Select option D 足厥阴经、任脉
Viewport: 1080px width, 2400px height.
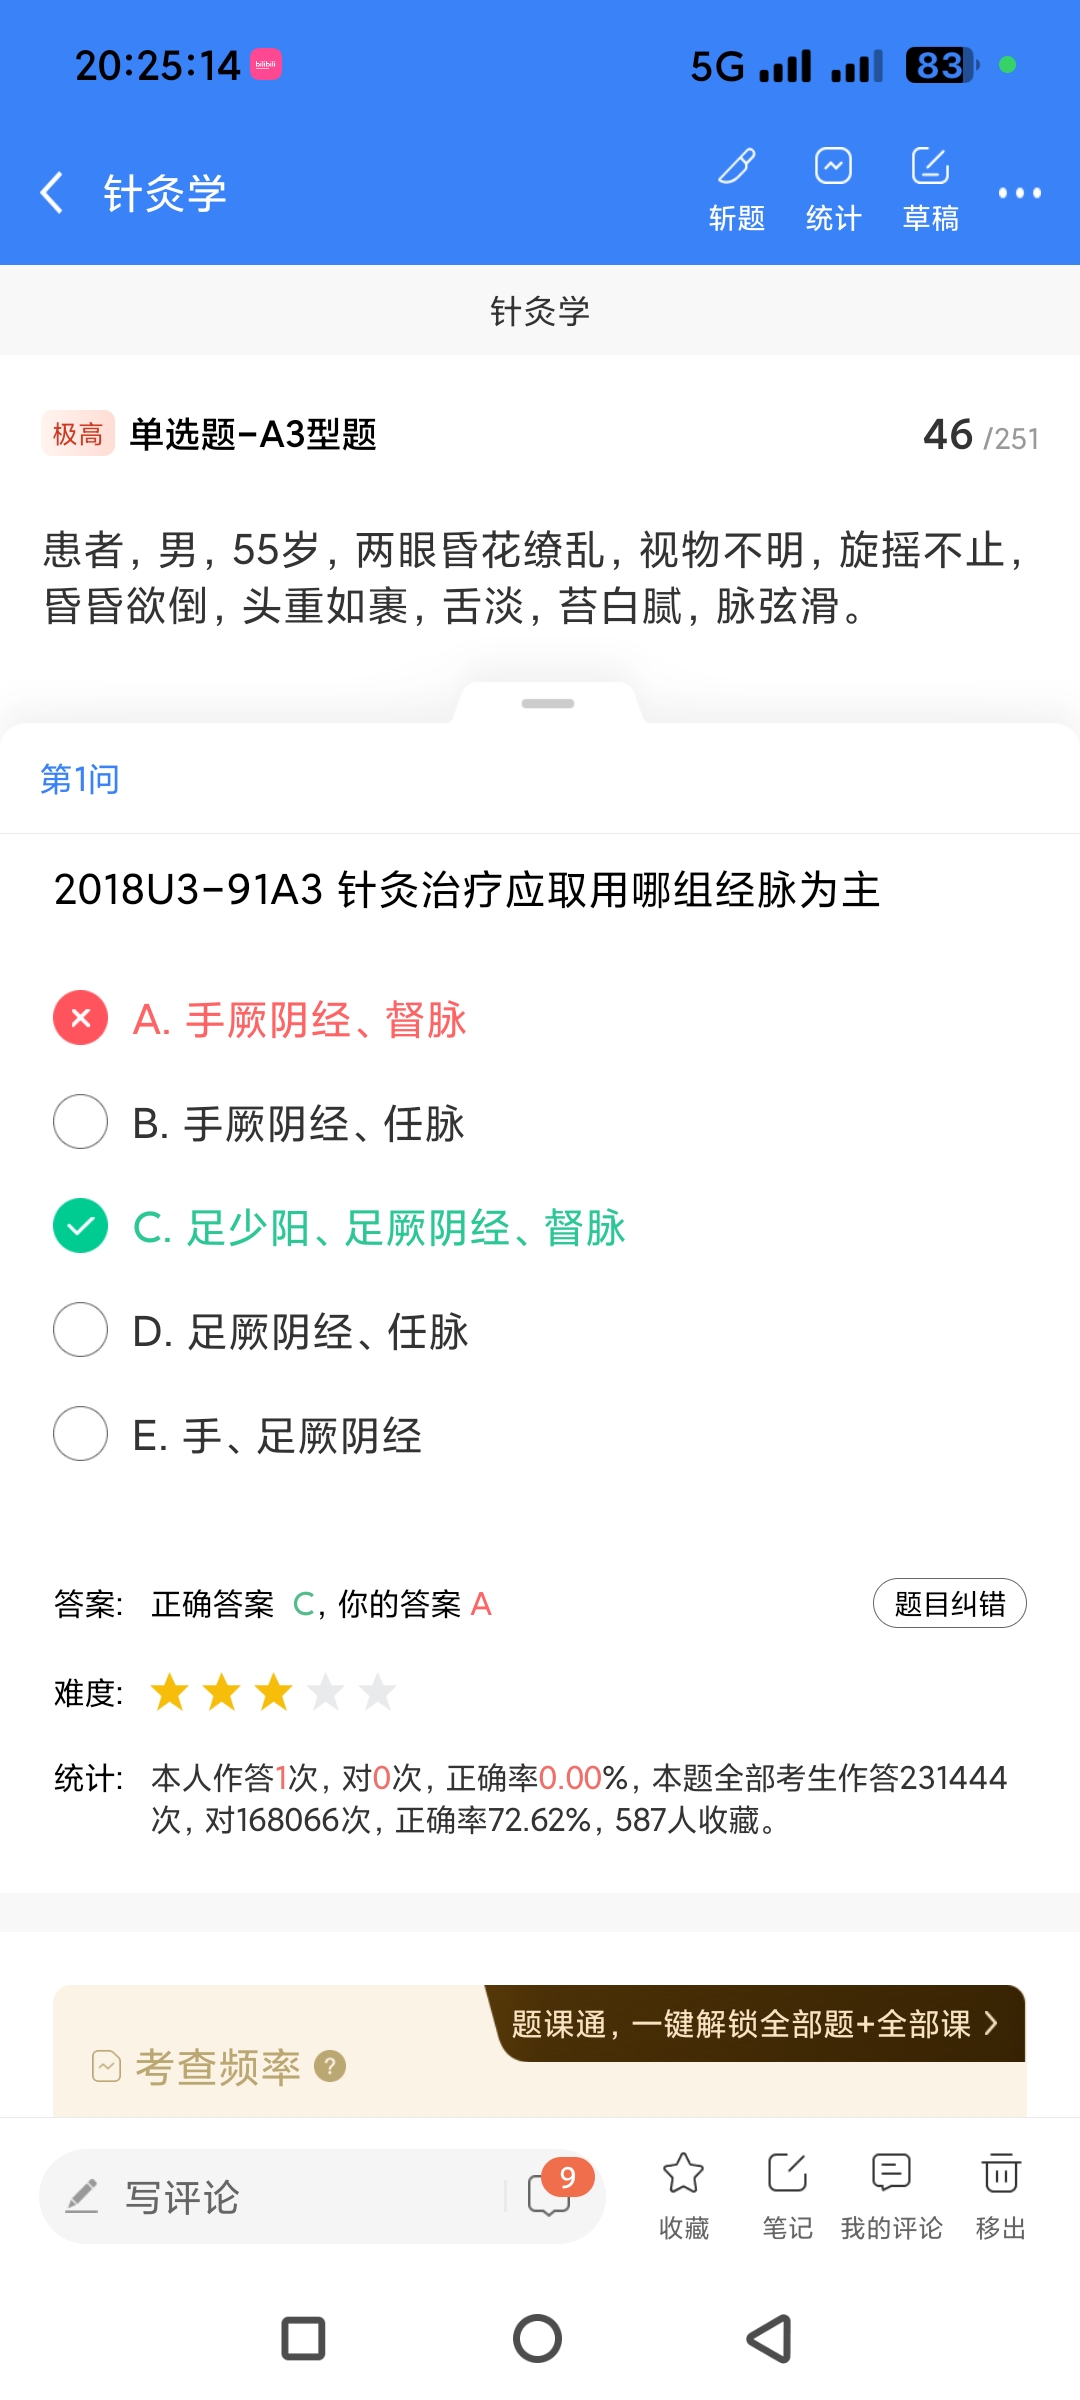81,1330
